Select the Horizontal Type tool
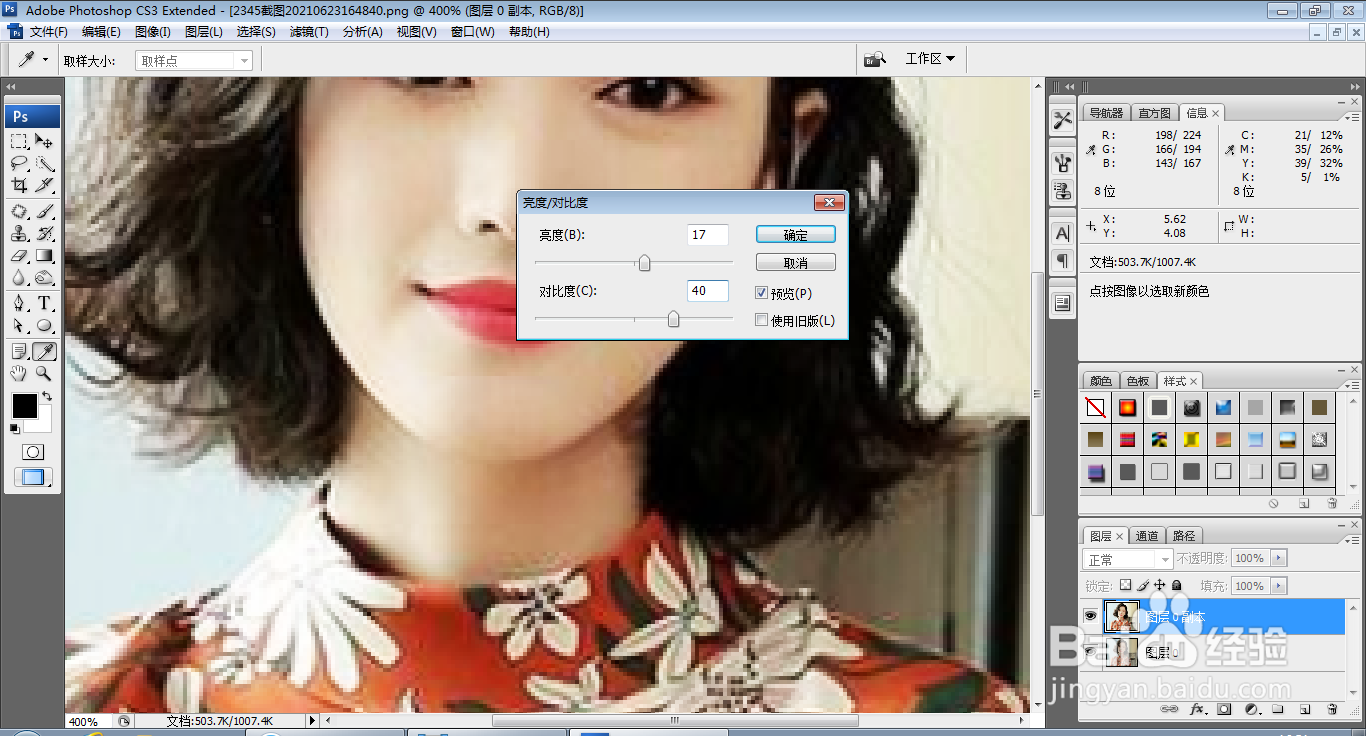 pyautogui.click(x=44, y=304)
